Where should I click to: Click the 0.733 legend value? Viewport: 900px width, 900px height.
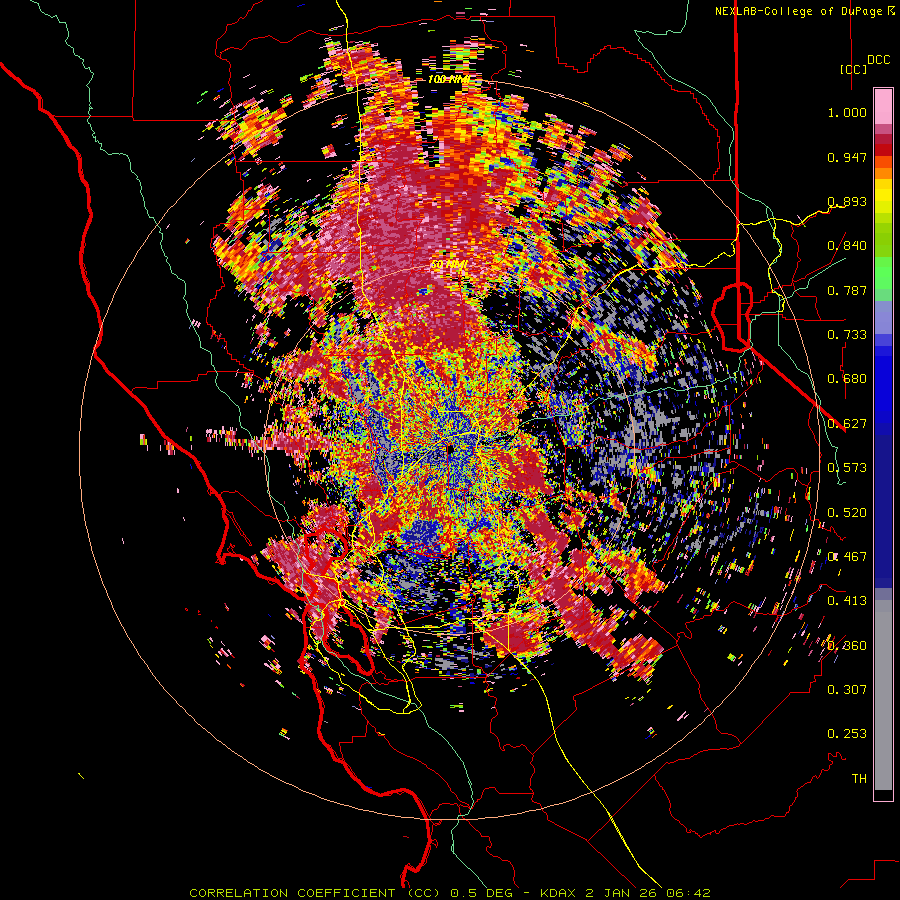pyautogui.click(x=847, y=335)
